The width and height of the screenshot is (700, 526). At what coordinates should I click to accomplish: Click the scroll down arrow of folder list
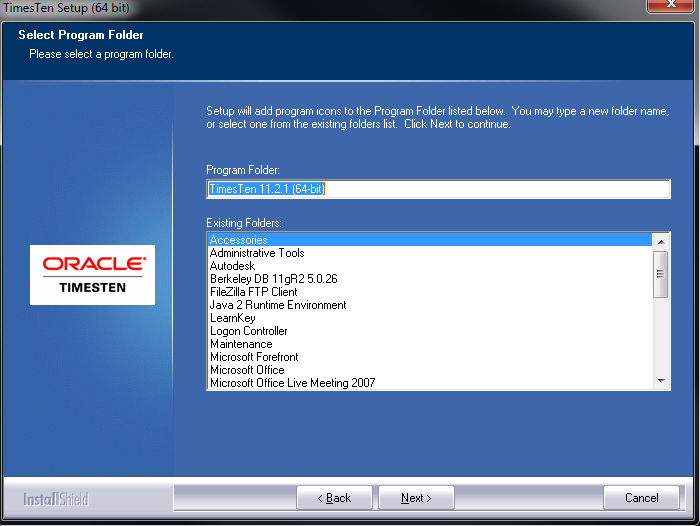pyautogui.click(x=661, y=381)
